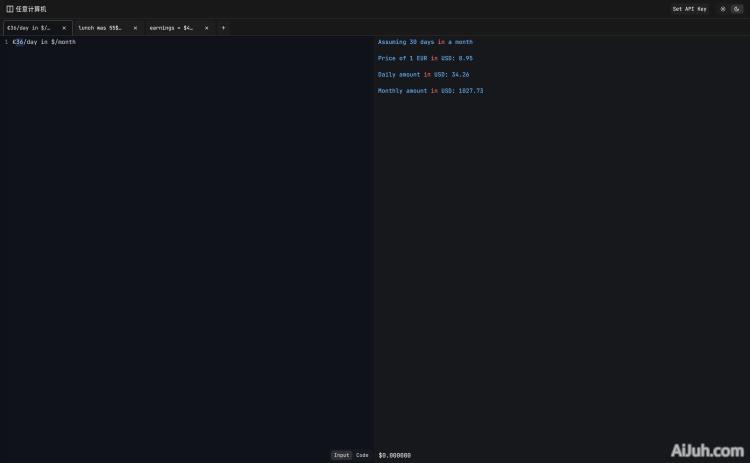Switch to the 'earnings = $4…' tab
Screen dimensions: 750x463
(x=171, y=28)
